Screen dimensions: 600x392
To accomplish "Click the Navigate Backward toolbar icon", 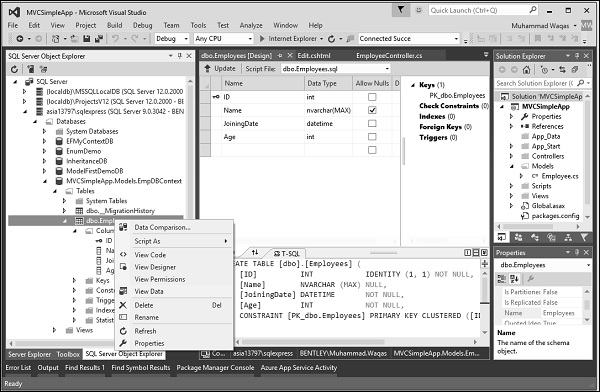I will 20,39.
